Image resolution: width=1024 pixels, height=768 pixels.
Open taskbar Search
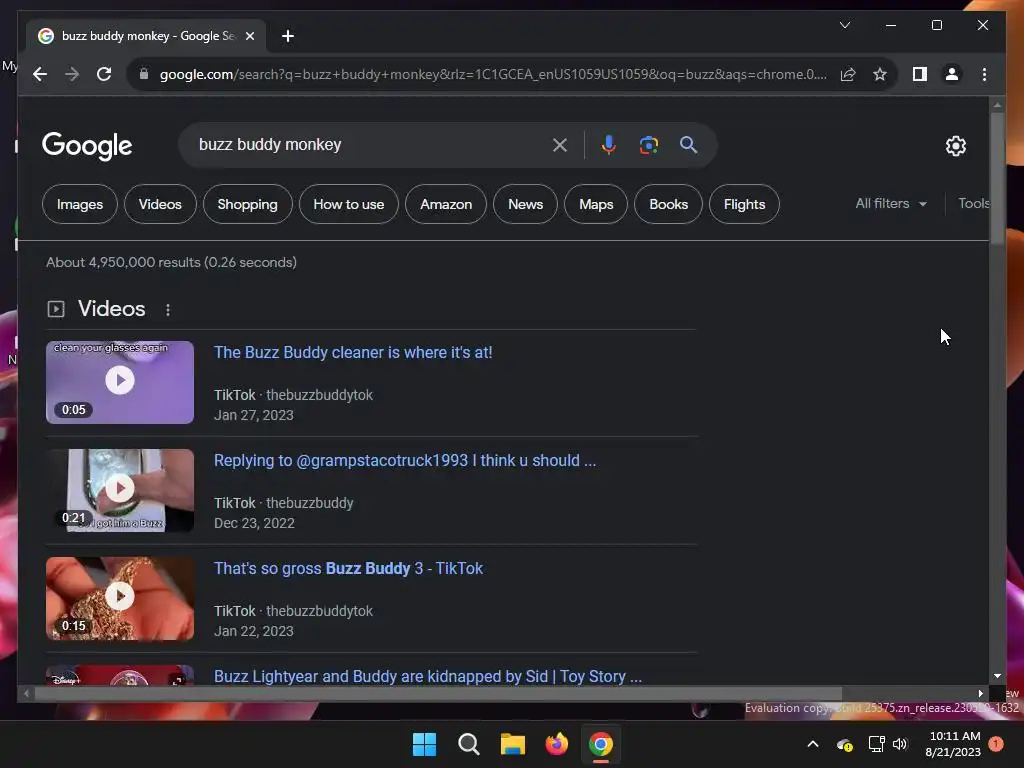click(x=469, y=744)
